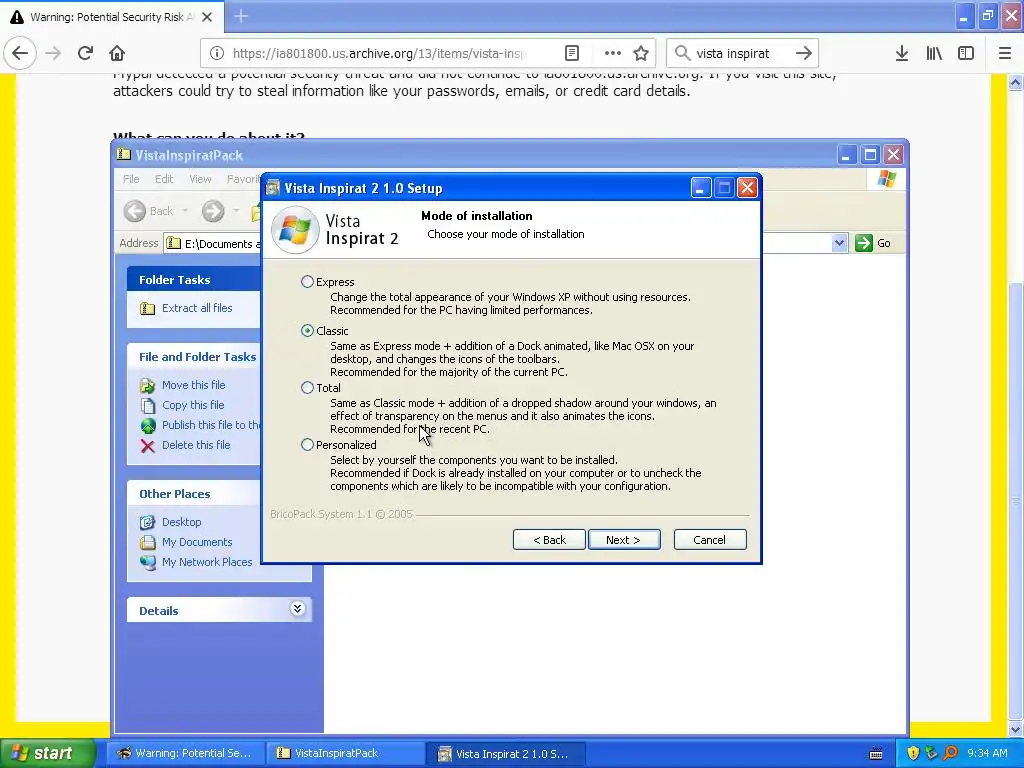
Task: Open Desktop under Other Places
Action: coord(182,522)
